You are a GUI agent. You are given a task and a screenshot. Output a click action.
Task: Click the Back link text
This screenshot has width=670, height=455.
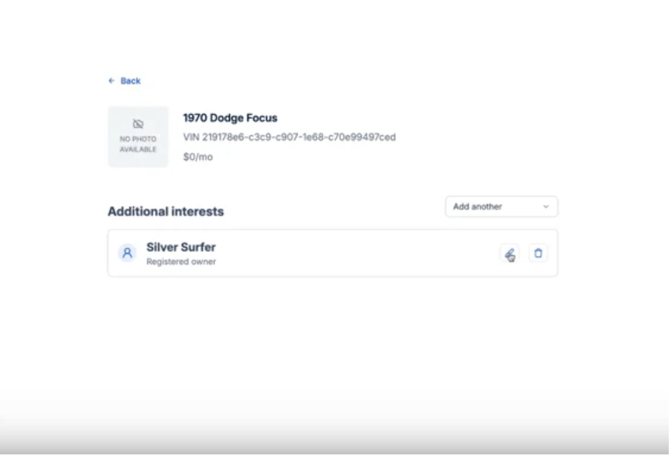click(x=131, y=81)
